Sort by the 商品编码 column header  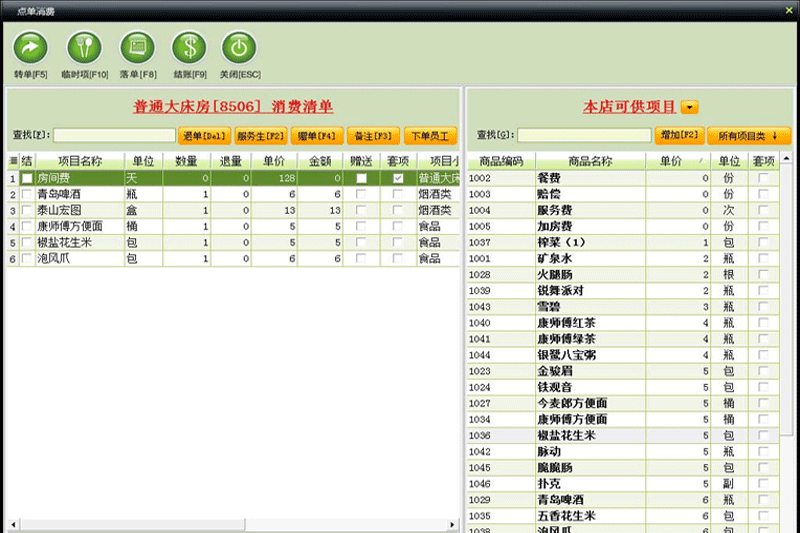501,161
